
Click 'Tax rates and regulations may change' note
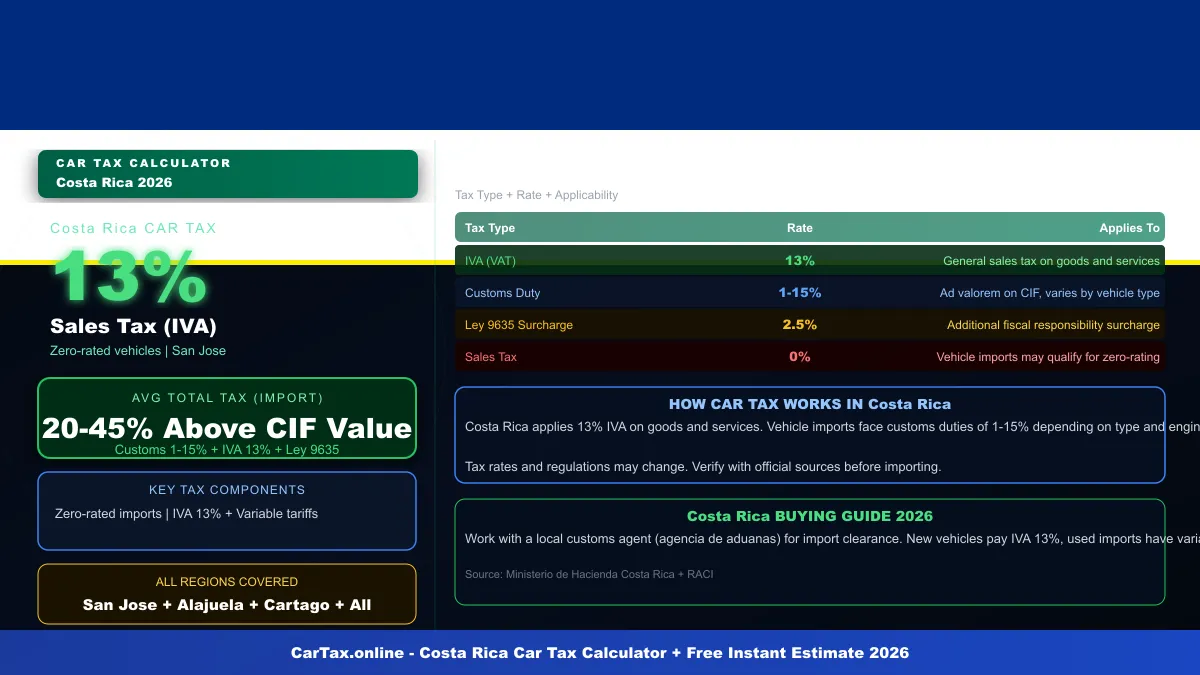click(703, 467)
